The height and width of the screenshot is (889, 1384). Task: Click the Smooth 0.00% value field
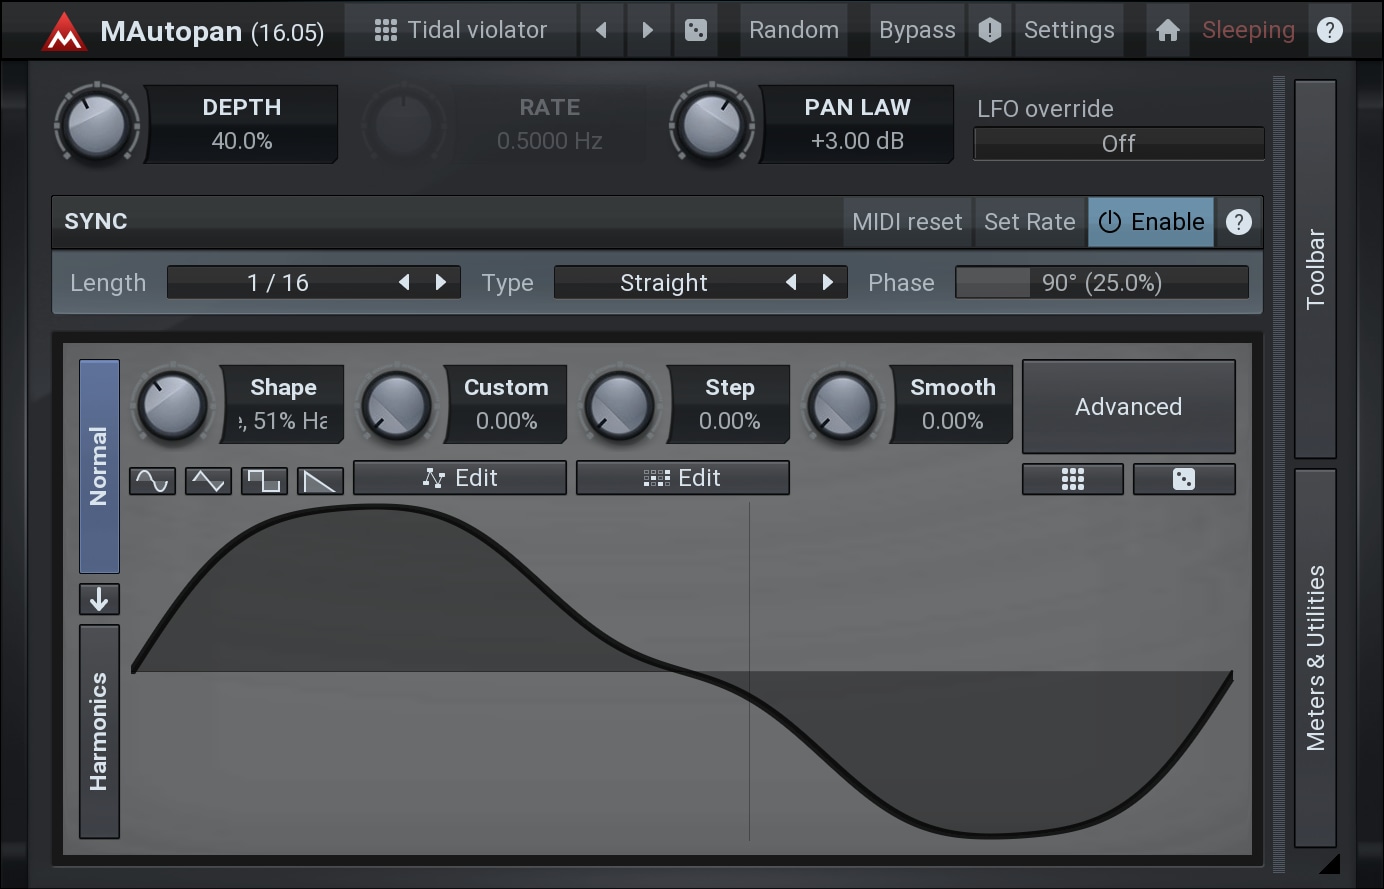[x=952, y=405]
